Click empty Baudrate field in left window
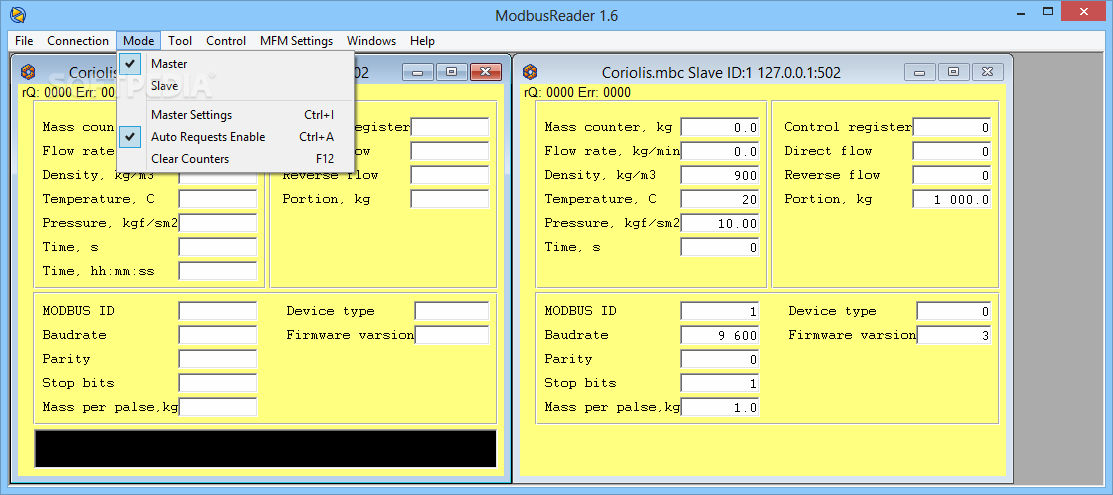1113x495 pixels. (x=218, y=335)
